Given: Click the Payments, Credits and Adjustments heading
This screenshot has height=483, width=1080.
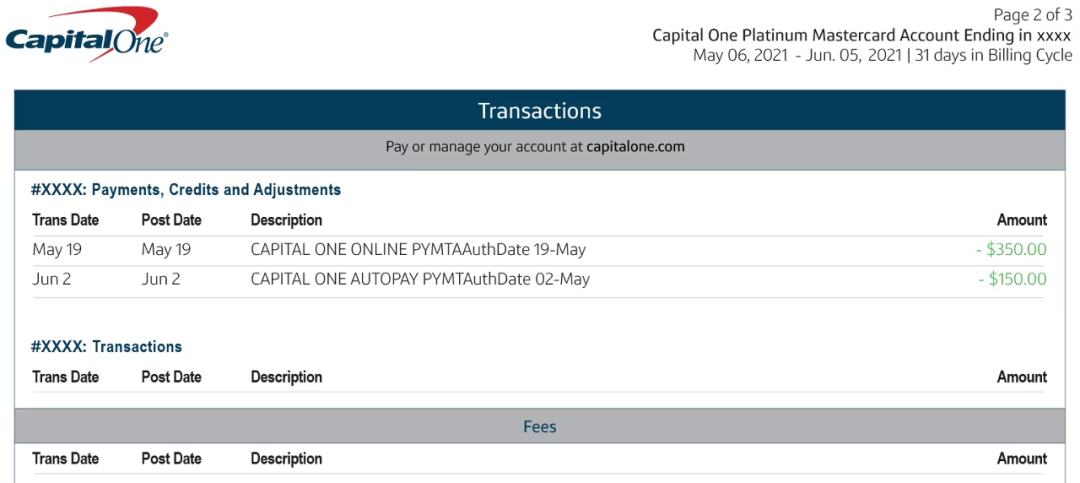Looking at the screenshot, I should [186, 189].
